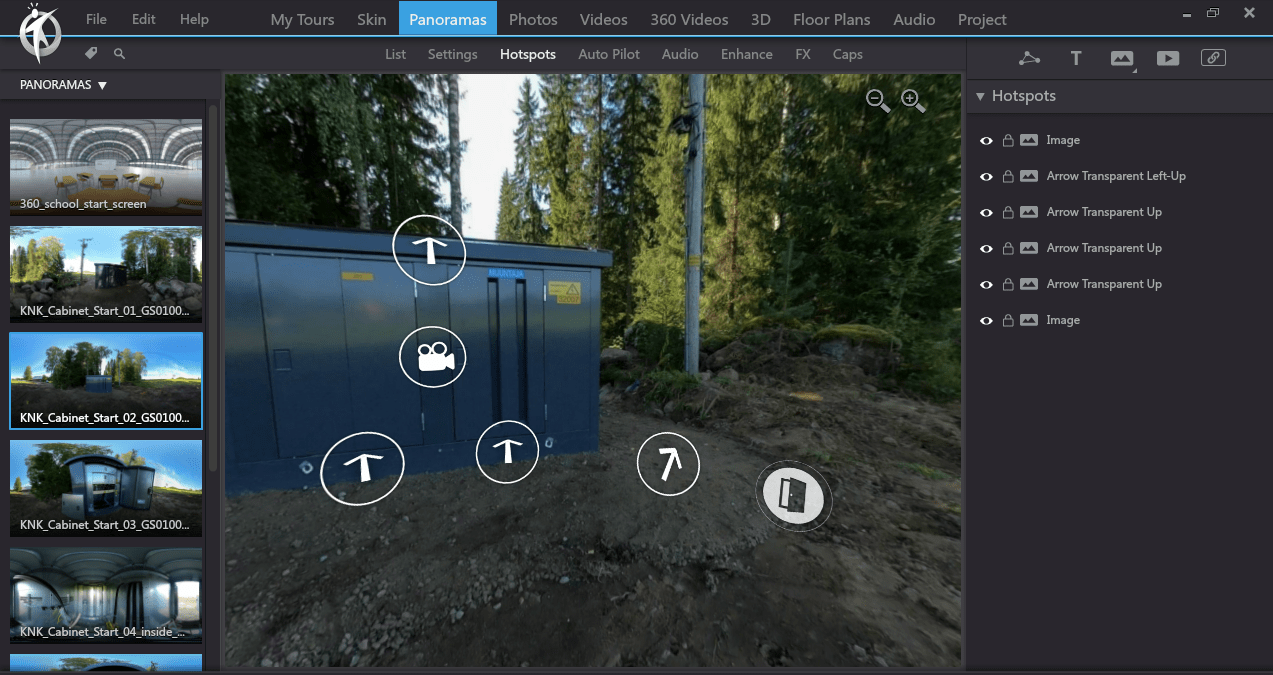Select the camera hotspot on the cabinet
Viewport: 1273px width, 675px height.
pyautogui.click(x=432, y=357)
